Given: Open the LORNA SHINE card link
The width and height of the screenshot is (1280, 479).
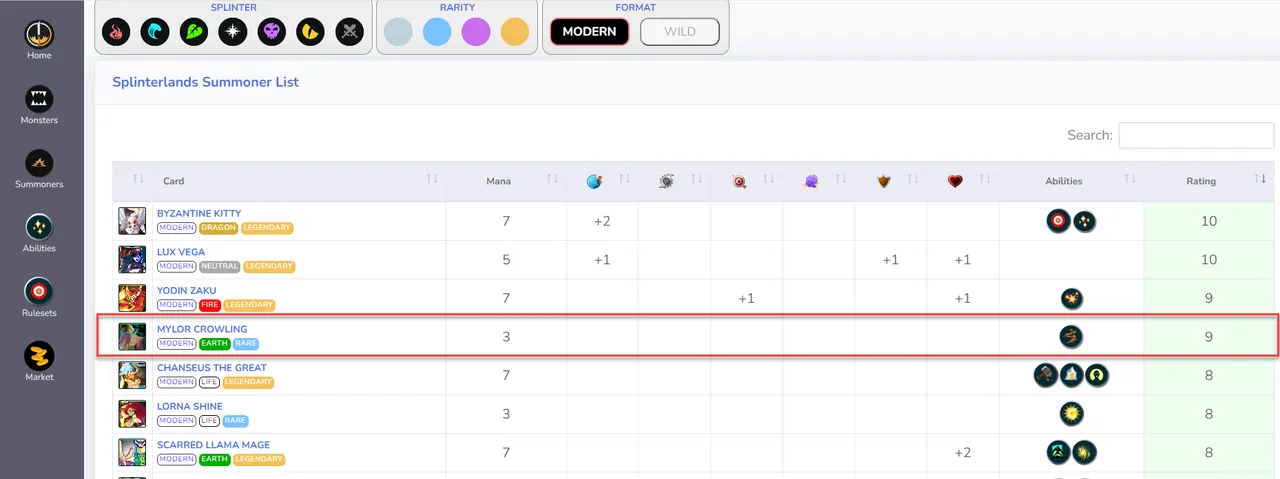Looking at the screenshot, I should pyautogui.click(x=189, y=406).
